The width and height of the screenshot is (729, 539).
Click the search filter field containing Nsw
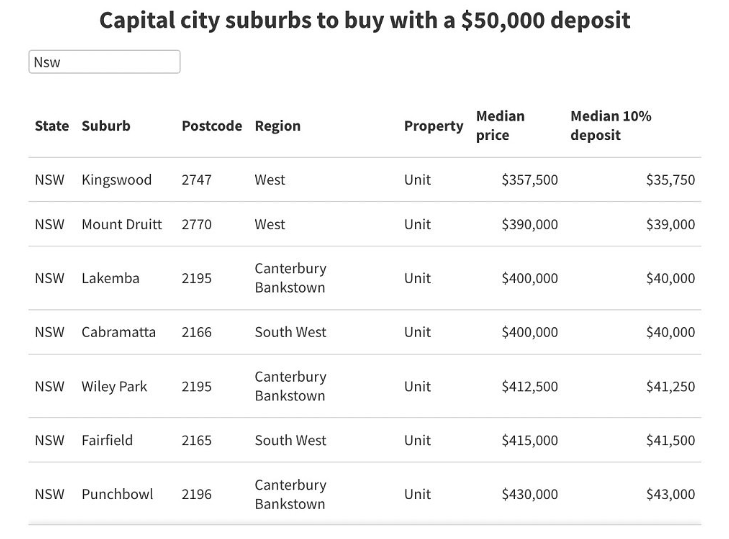(x=104, y=62)
